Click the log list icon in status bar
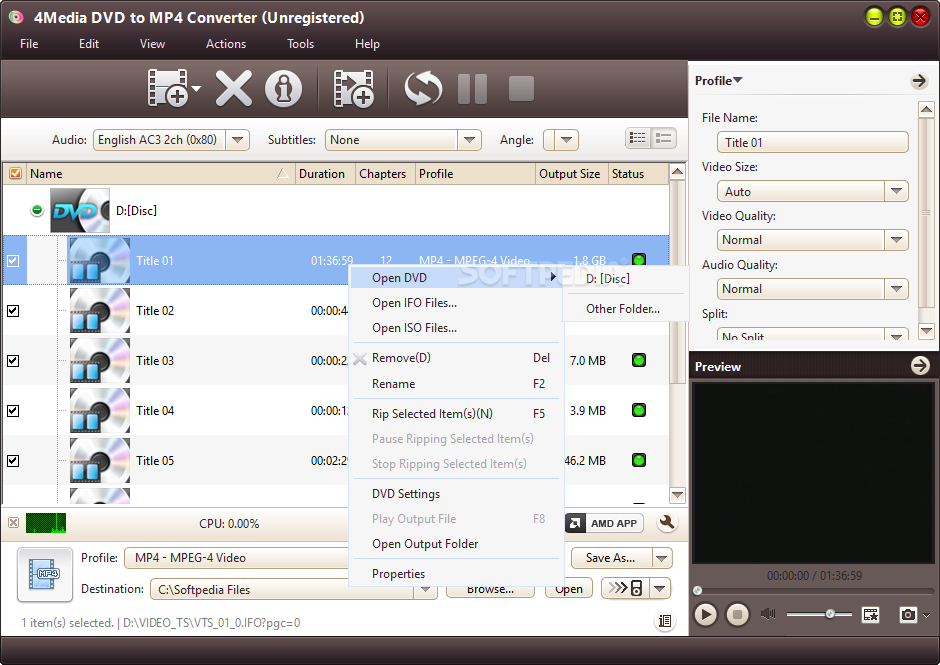The height and width of the screenshot is (665, 940). tap(665, 621)
